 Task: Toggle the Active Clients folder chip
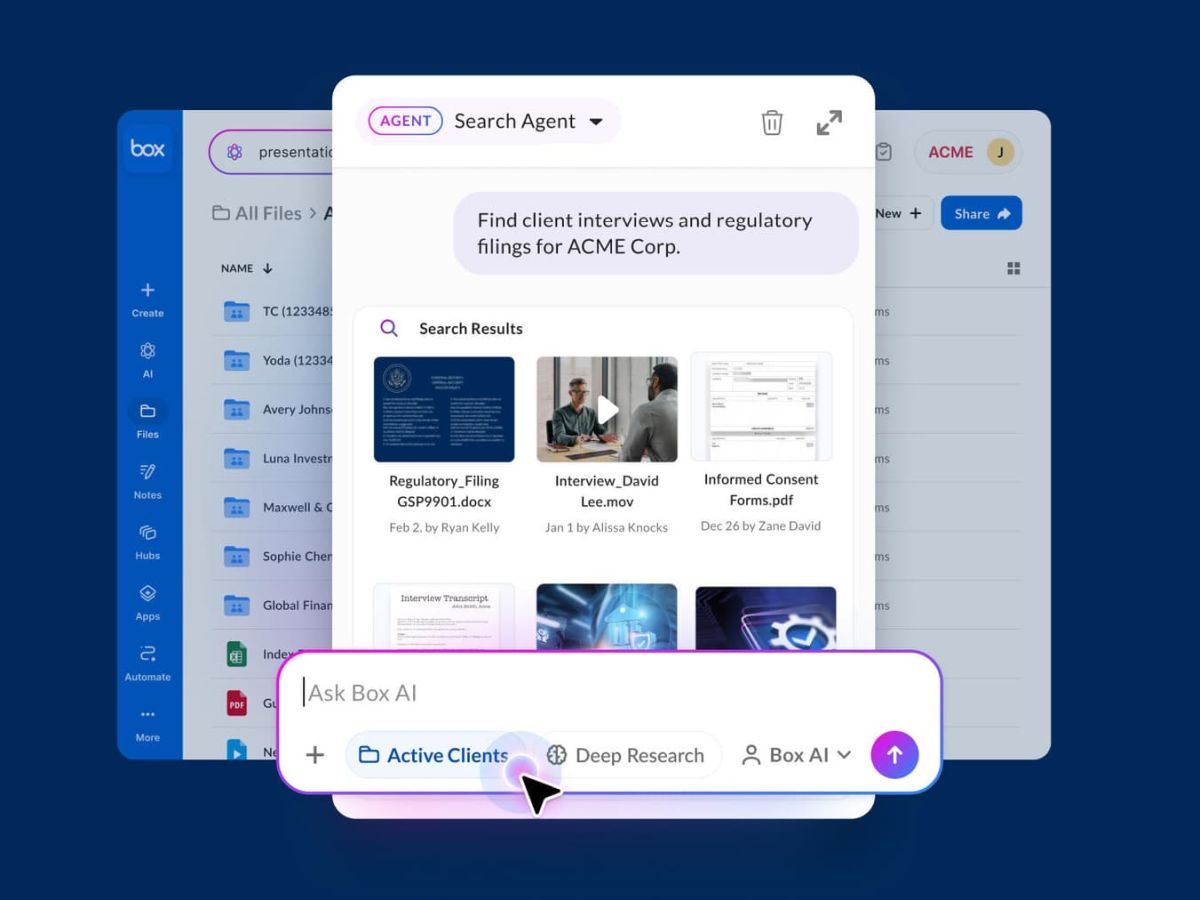coord(433,755)
